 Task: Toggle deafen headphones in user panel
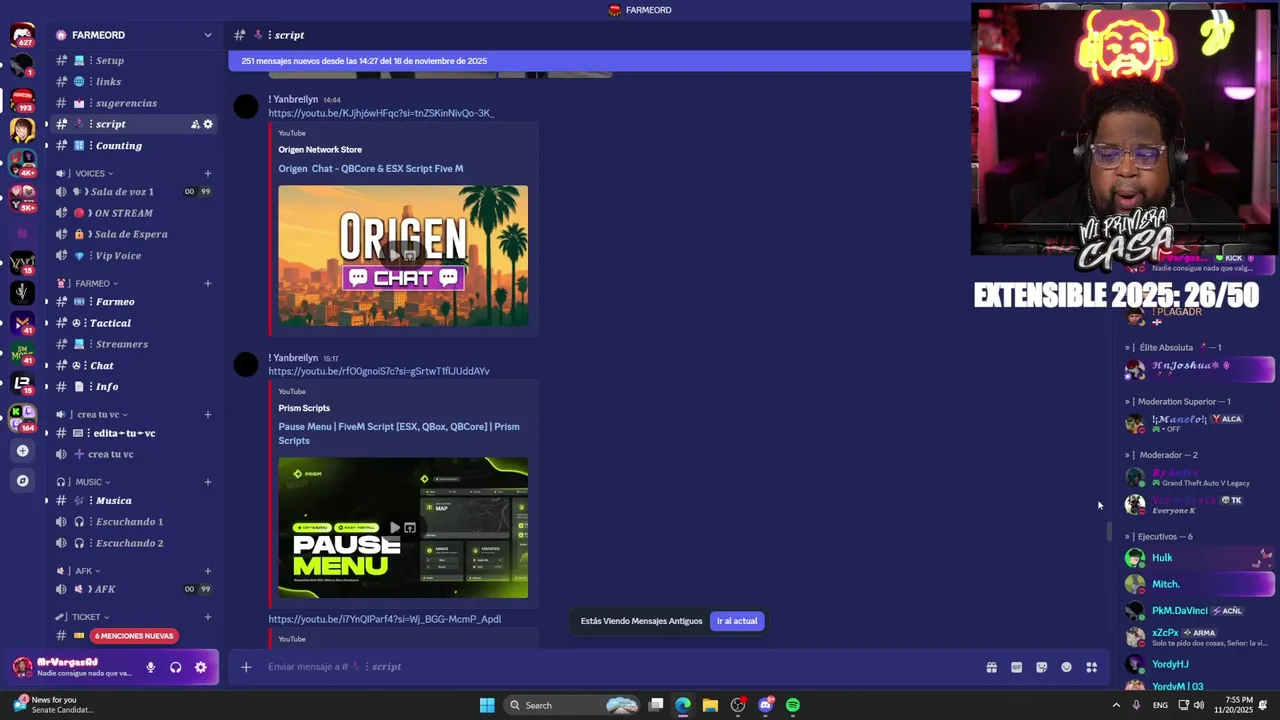(176, 667)
